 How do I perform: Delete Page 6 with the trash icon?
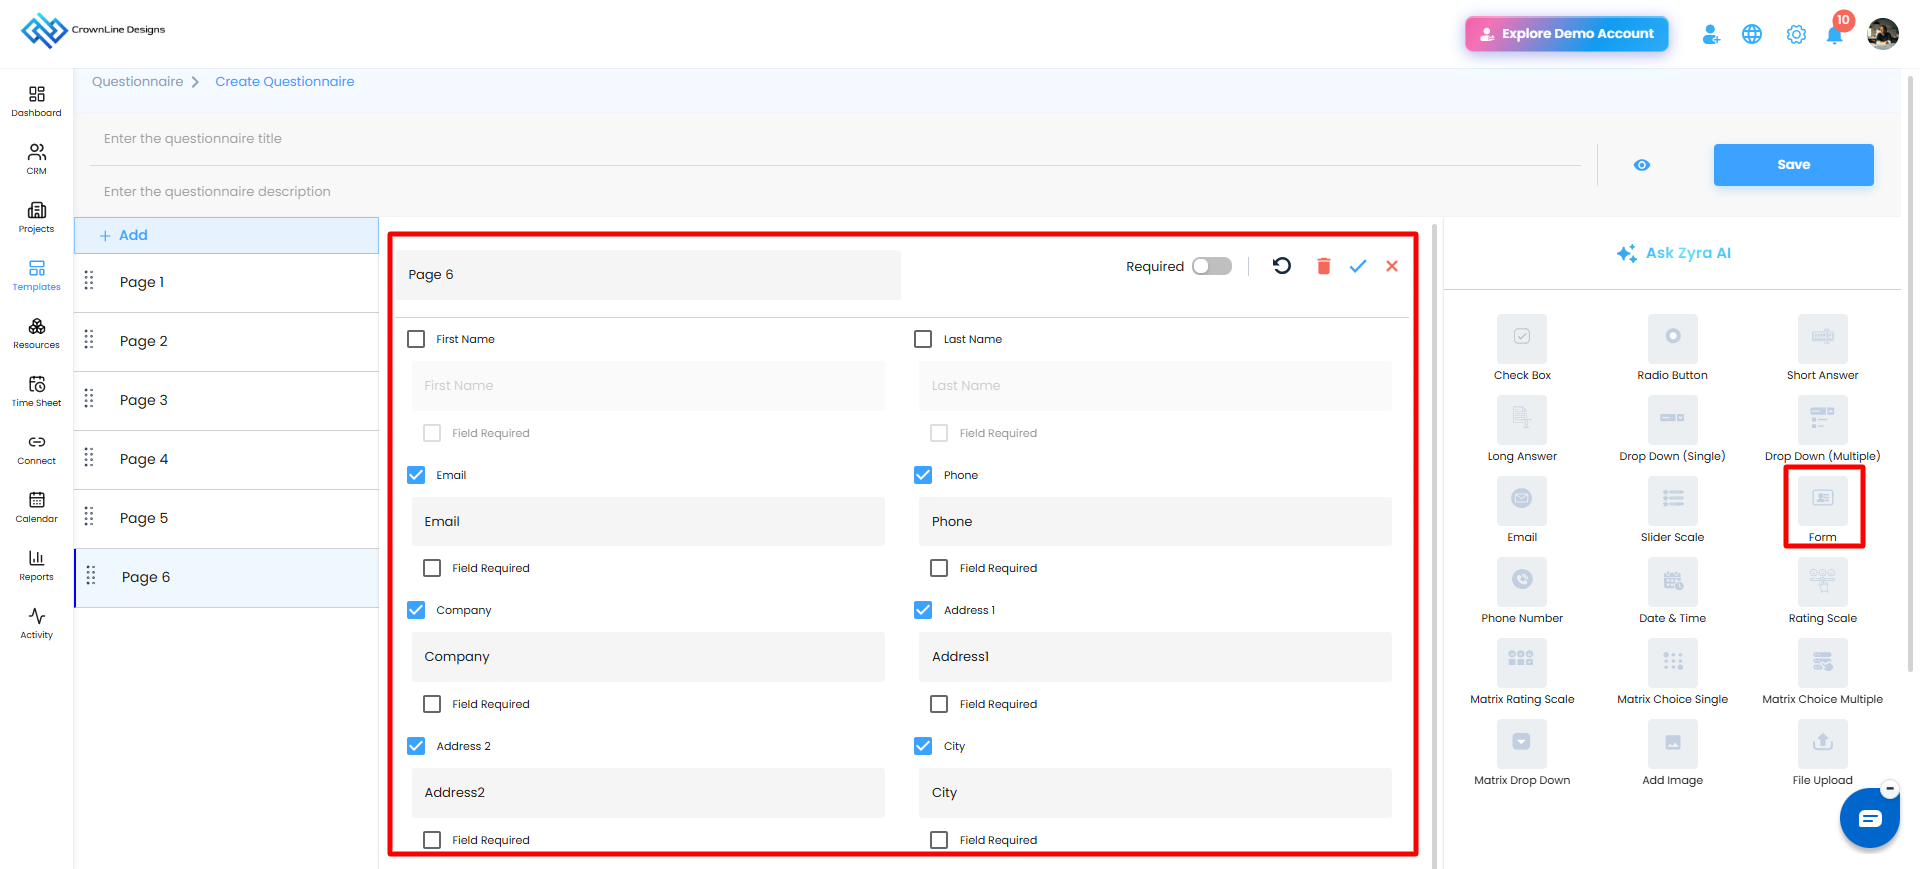(x=1323, y=266)
